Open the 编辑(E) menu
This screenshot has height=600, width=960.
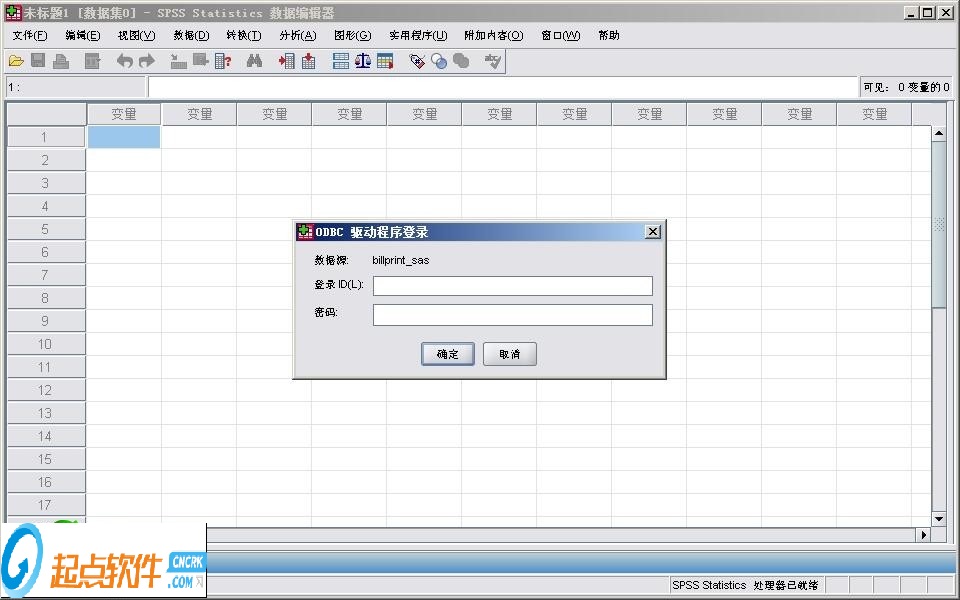(x=83, y=36)
